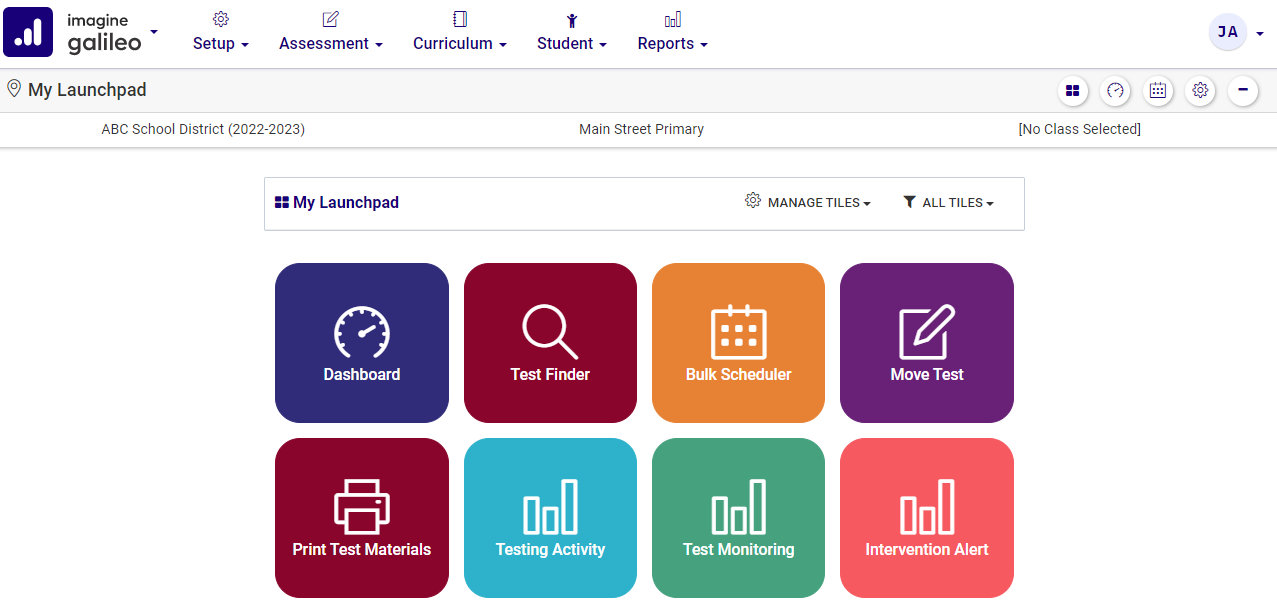Open the Reports menu
The image size is (1277, 605).
pyautogui.click(x=672, y=43)
